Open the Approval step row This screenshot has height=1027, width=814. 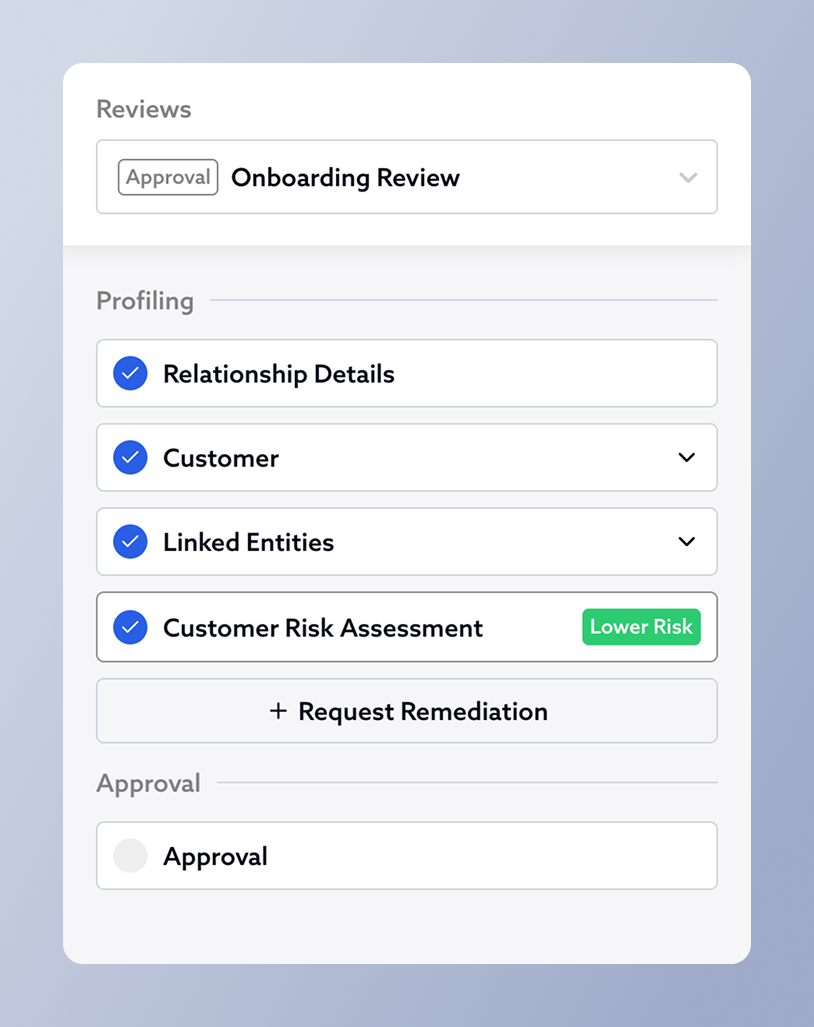click(x=406, y=856)
